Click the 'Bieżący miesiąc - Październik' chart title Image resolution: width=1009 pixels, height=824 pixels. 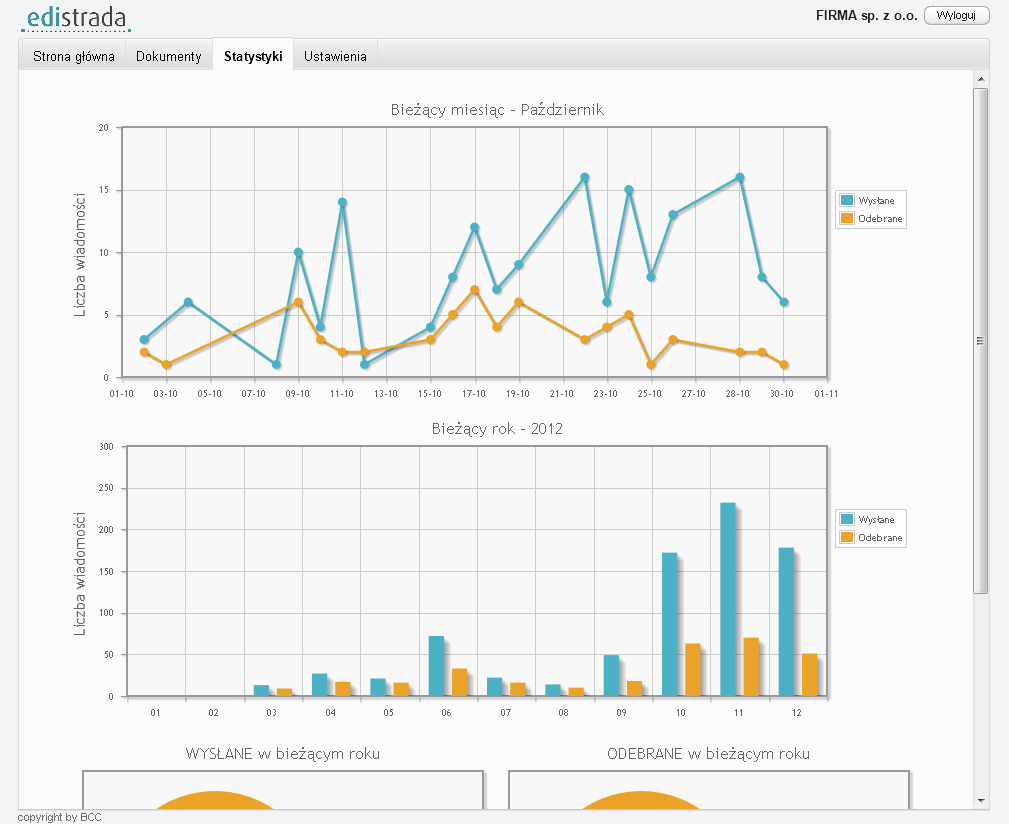point(497,109)
